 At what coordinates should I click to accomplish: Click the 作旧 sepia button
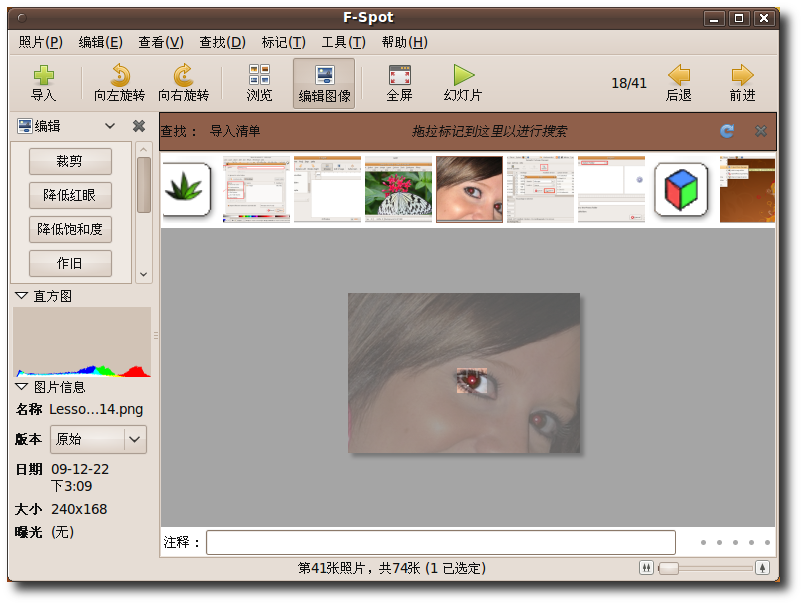70,263
